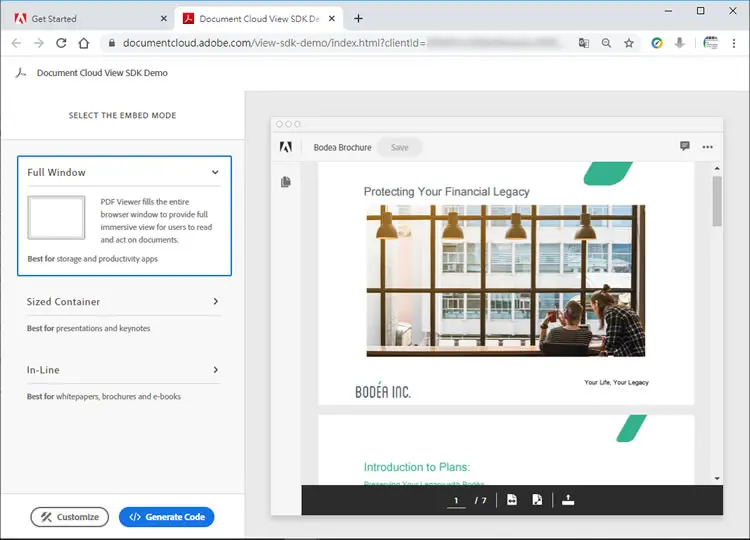The width and height of the screenshot is (750, 540).
Task: Click the fit-to-width icon in bottom bar
Action: [x=512, y=500]
